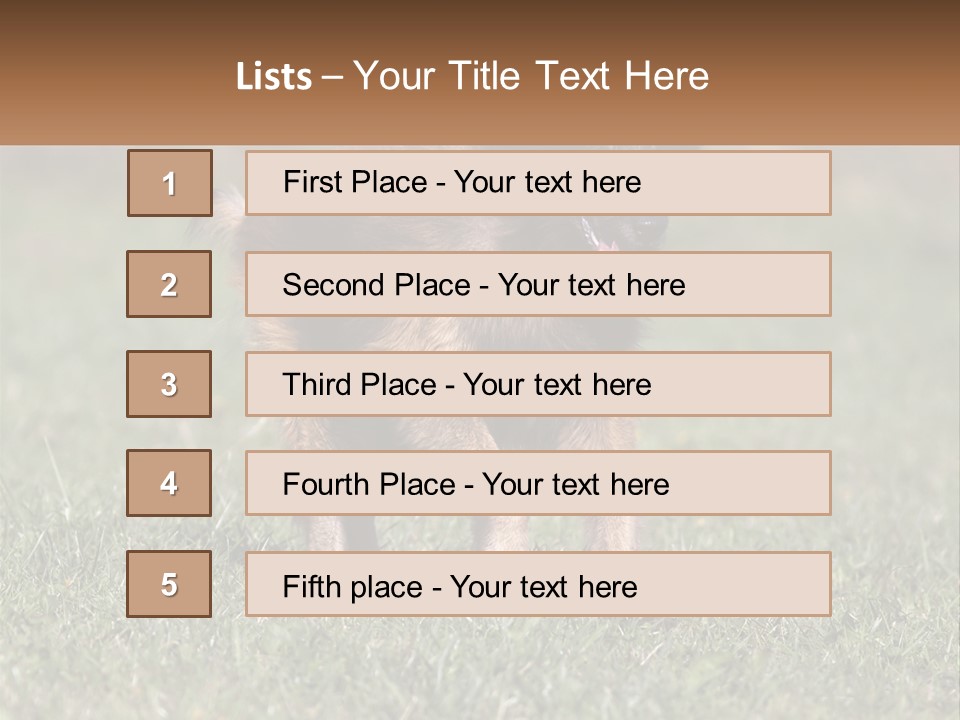Click the number 1 box
960x720 pixels.
click(169, 183)
